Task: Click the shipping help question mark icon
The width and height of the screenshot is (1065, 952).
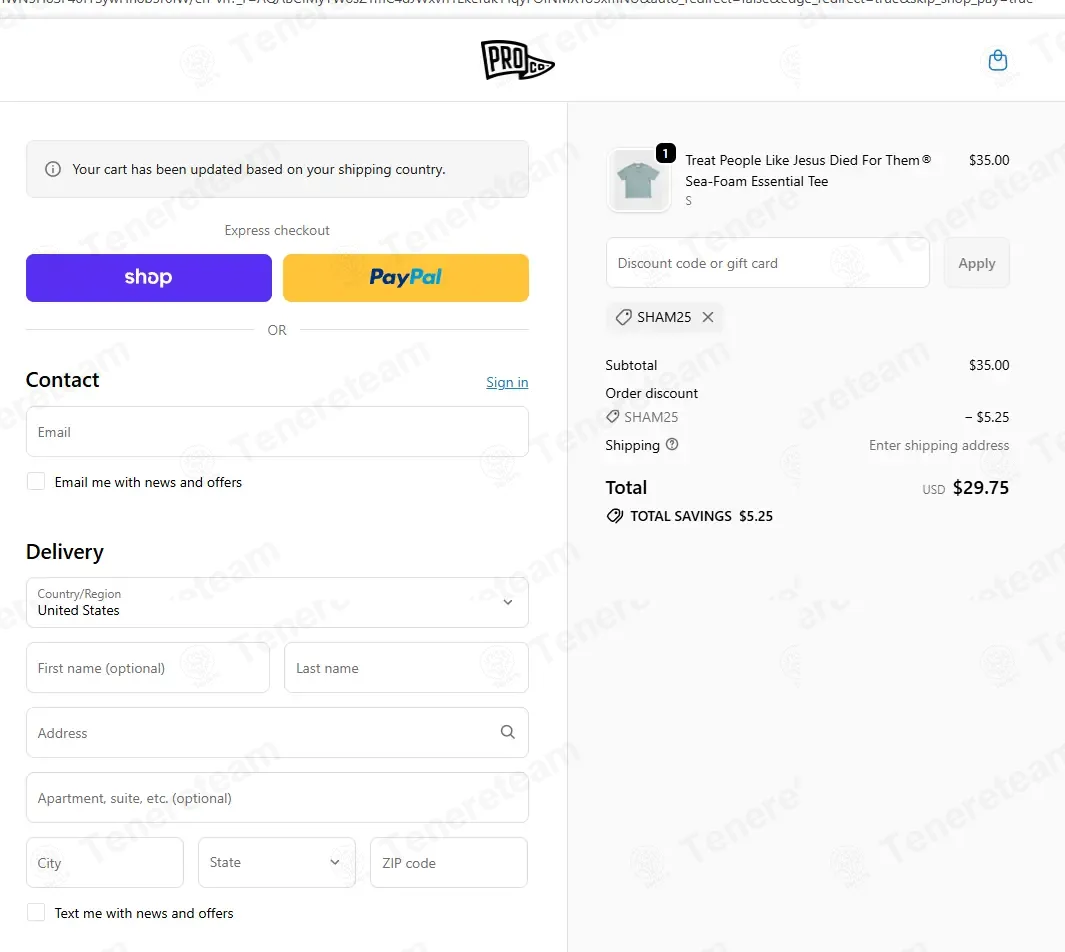Action: (672, 444)
